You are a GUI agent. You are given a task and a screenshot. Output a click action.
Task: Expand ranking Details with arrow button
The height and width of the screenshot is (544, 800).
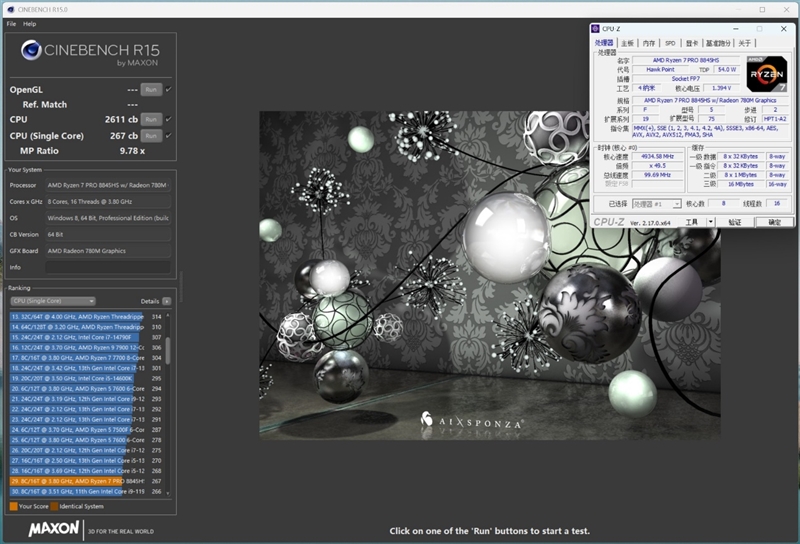point(168,300)
